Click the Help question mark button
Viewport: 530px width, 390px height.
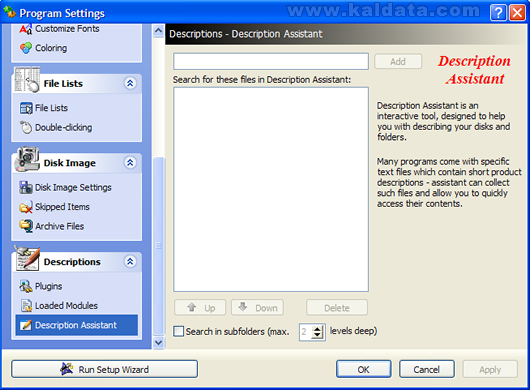click(498, 13)
